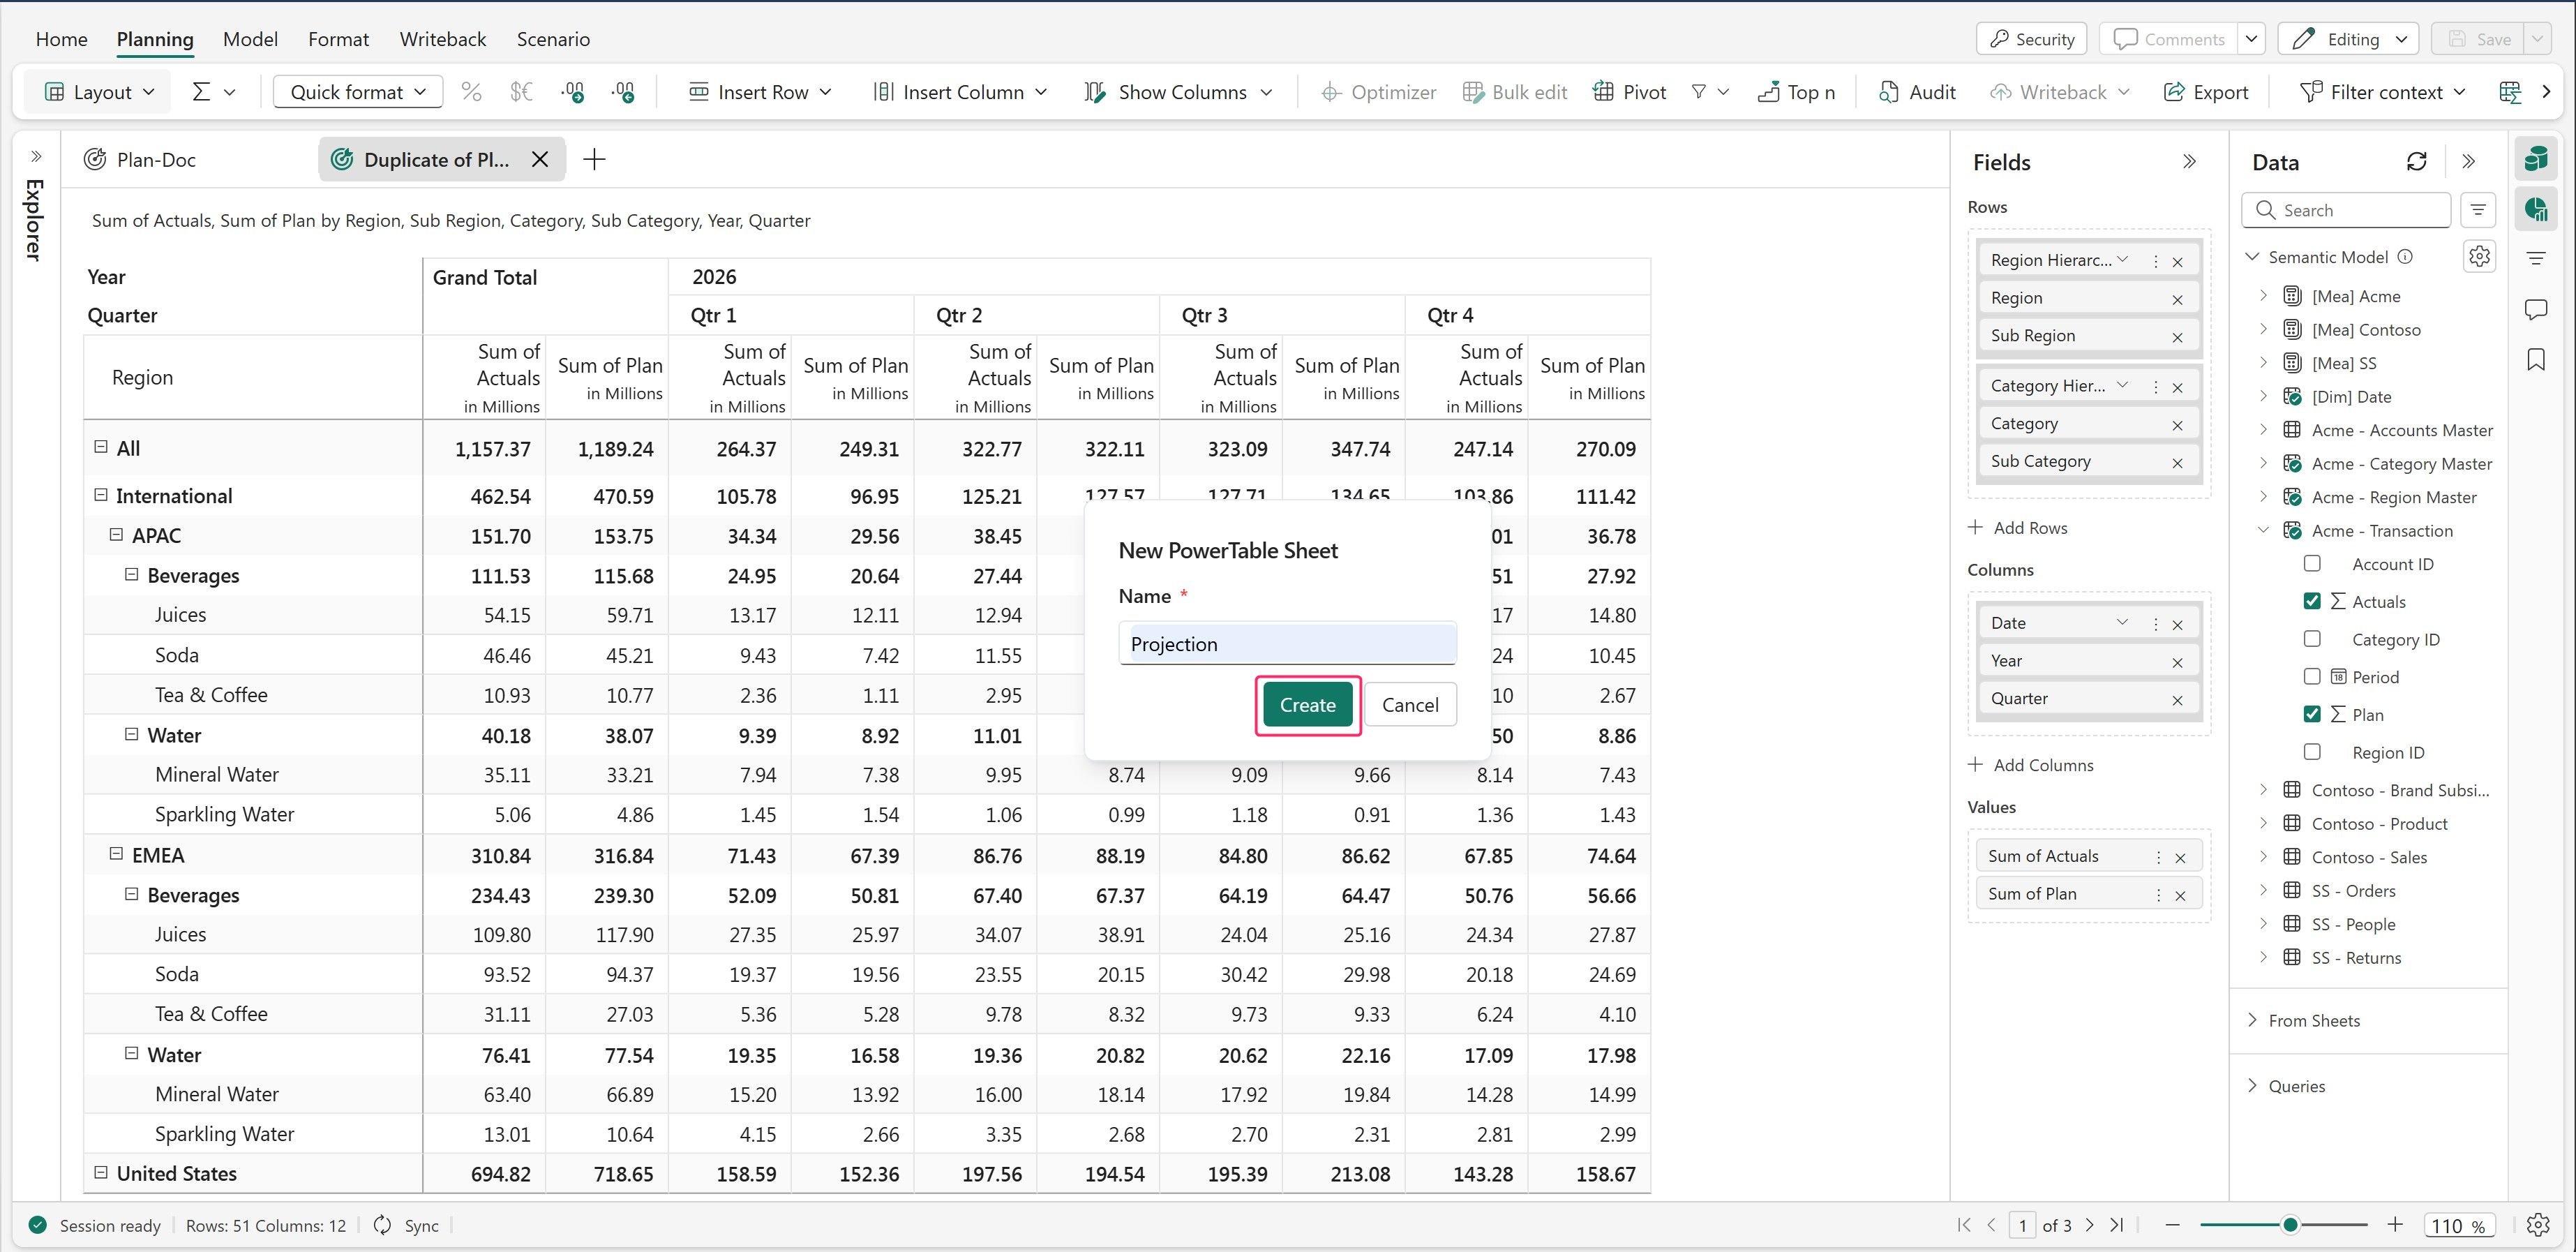
Task: Collapse the EMEA row group
Action: [x=116, y=854]
